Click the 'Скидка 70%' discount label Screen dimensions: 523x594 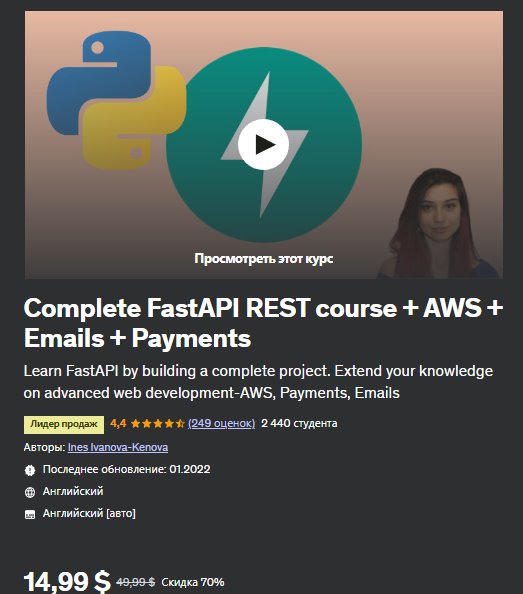click(x=193, y=582)
